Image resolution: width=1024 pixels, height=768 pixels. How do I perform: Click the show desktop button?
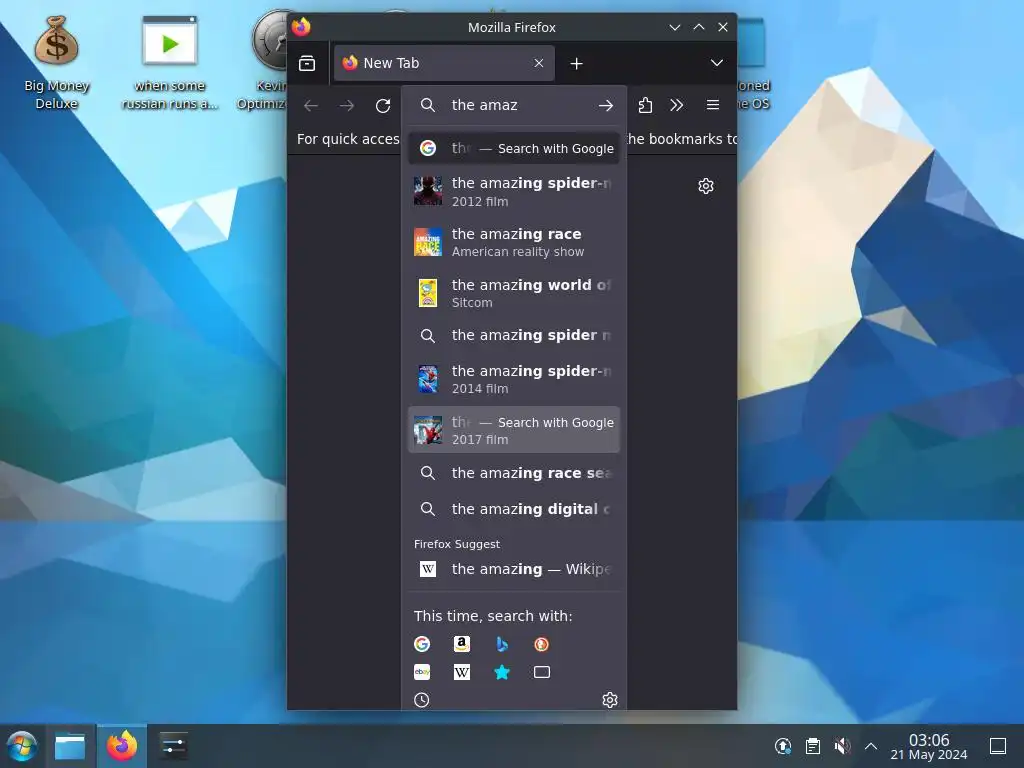[998, 746]
